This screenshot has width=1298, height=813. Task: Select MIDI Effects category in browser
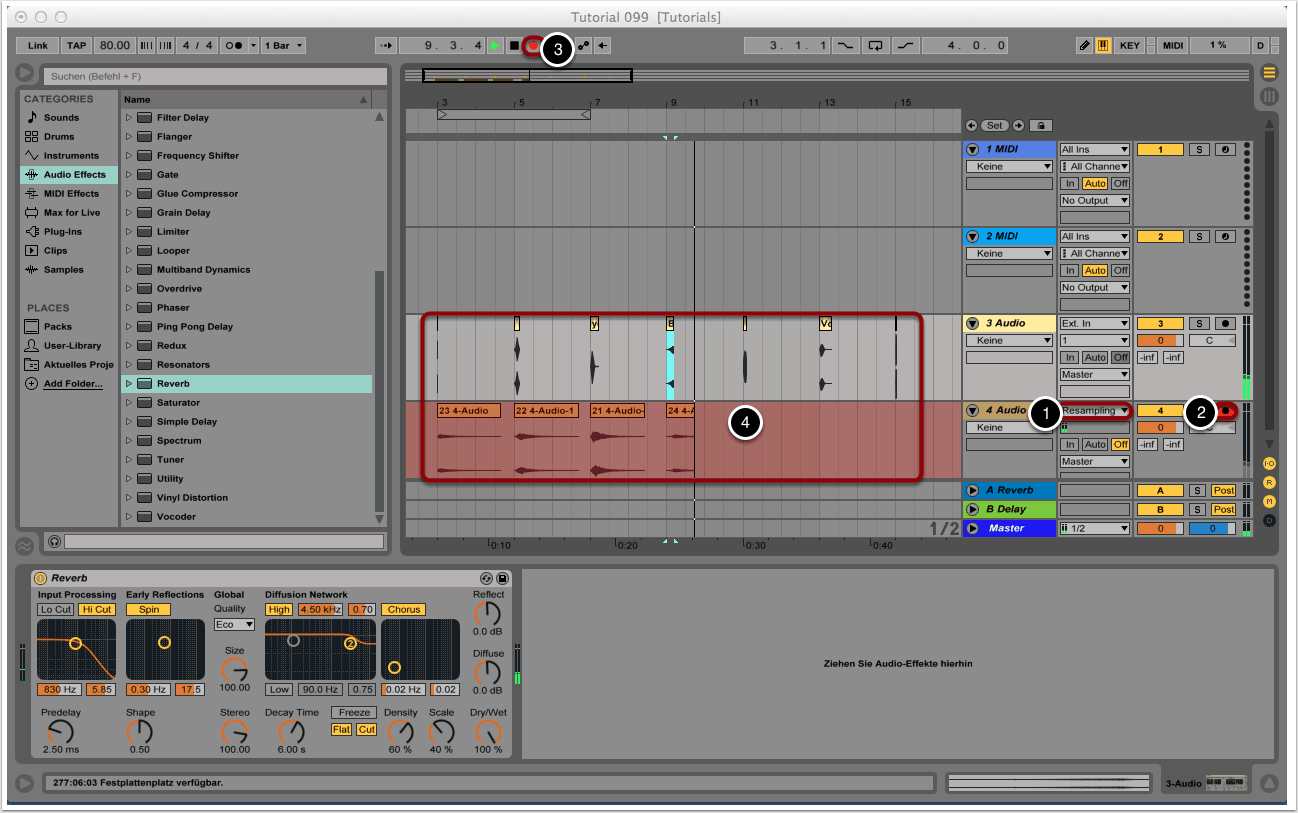click(70, 194)
